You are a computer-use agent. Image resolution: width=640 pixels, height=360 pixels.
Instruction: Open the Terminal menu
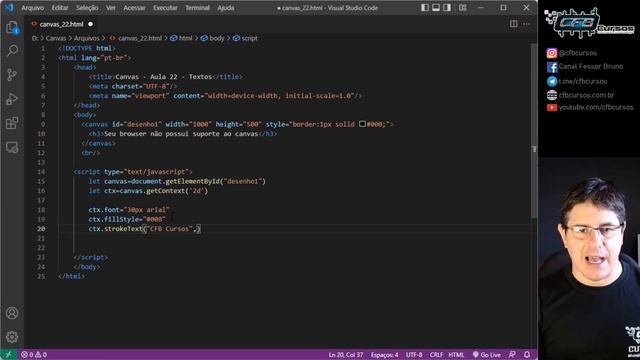tap(198, 8)
